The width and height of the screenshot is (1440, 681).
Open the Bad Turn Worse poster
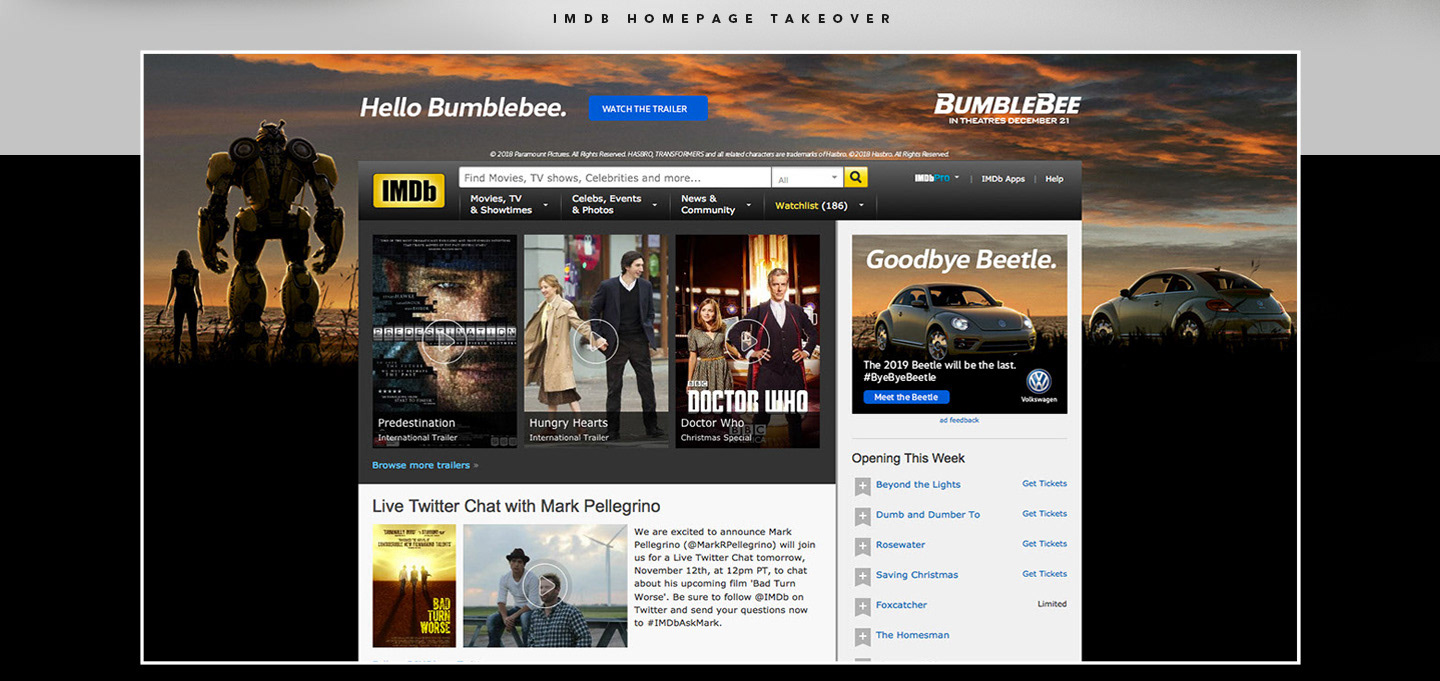tap(414, 586)
